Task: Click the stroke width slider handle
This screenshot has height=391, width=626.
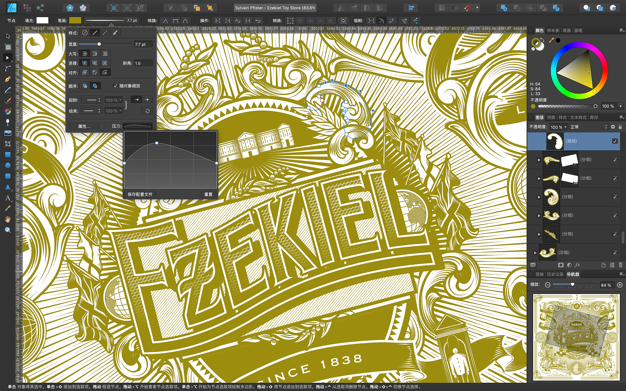Action: tap(99, 44)
